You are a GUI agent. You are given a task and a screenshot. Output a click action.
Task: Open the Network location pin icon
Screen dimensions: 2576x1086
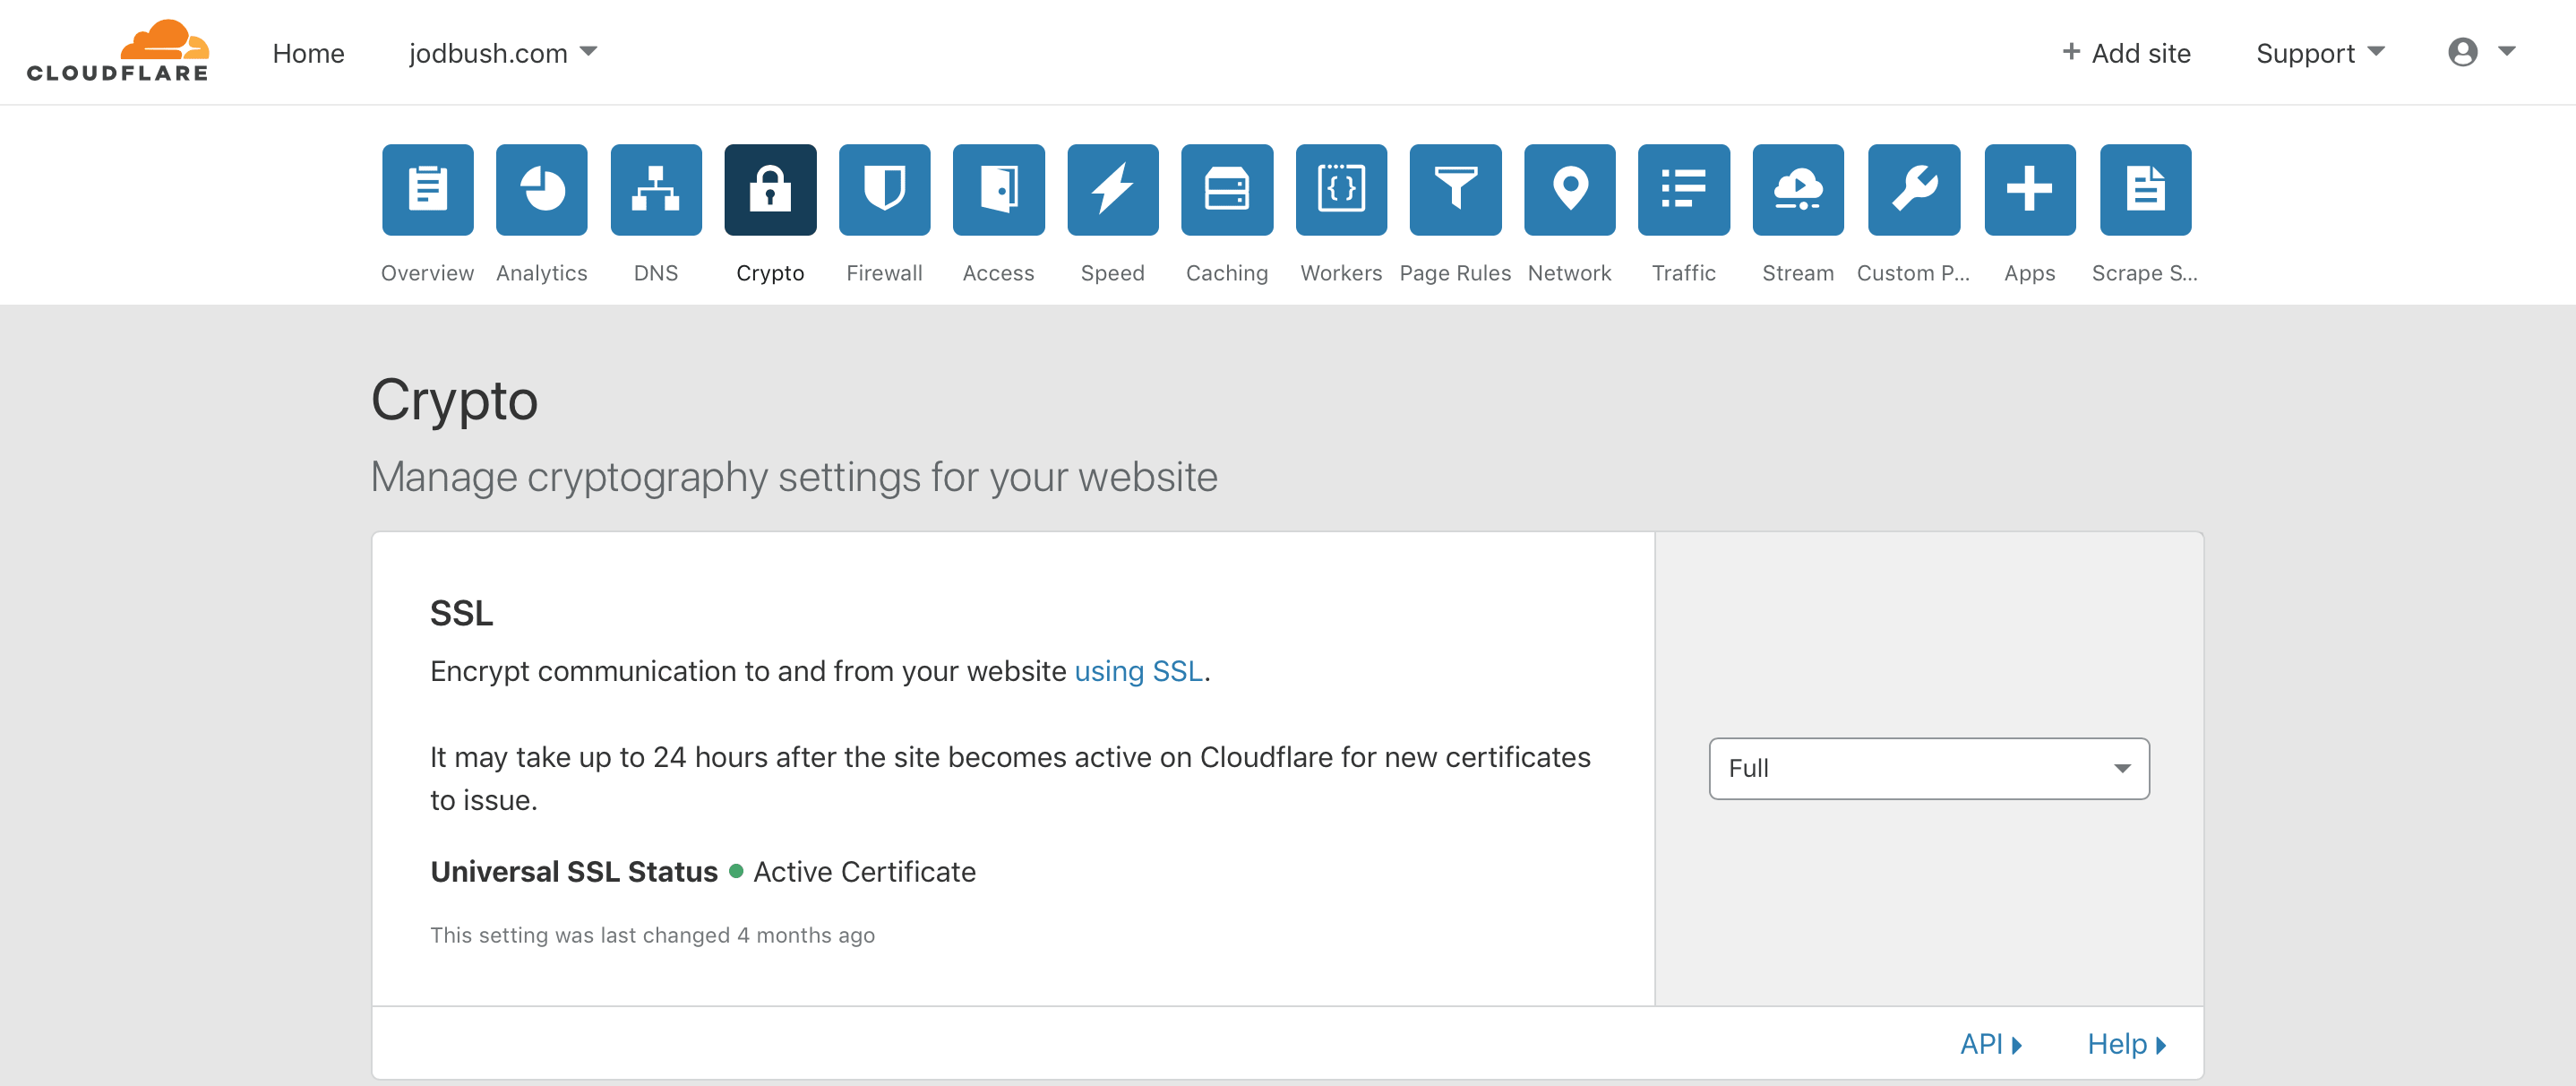[1569, 190]
